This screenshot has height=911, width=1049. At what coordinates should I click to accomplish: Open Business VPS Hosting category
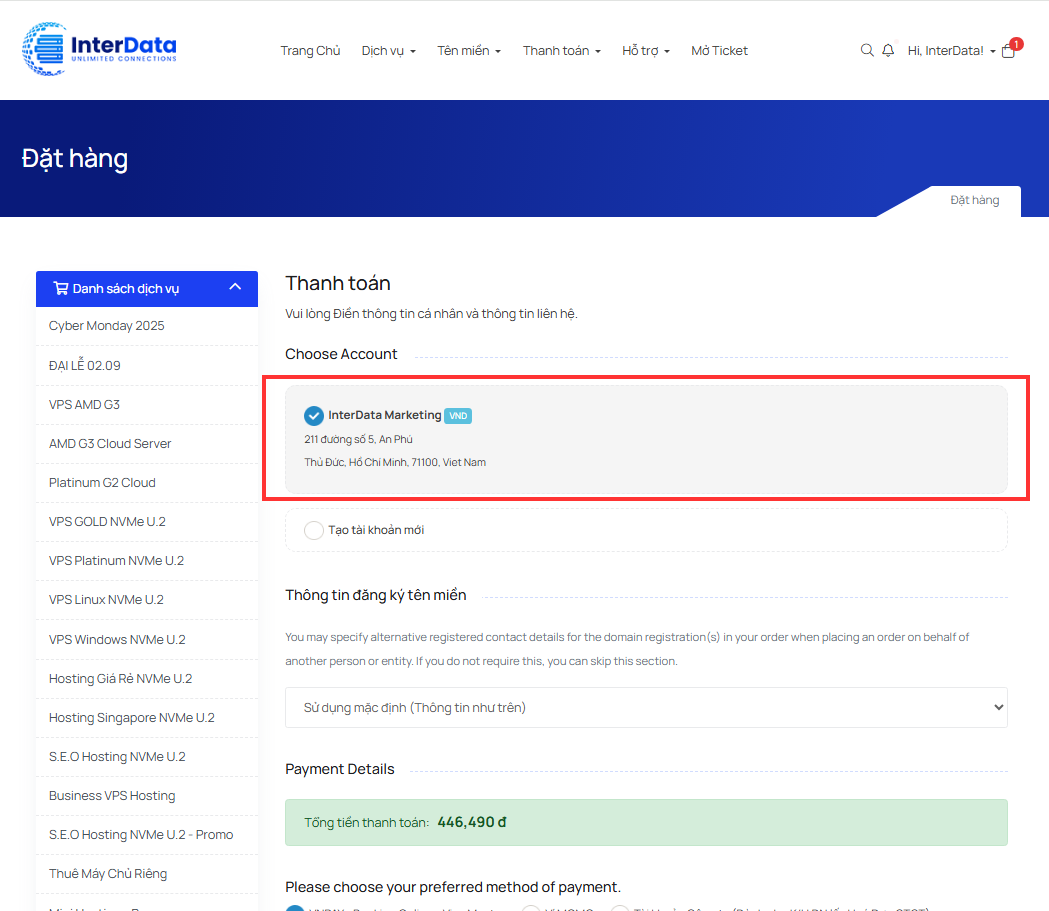(x=147, y=796)
